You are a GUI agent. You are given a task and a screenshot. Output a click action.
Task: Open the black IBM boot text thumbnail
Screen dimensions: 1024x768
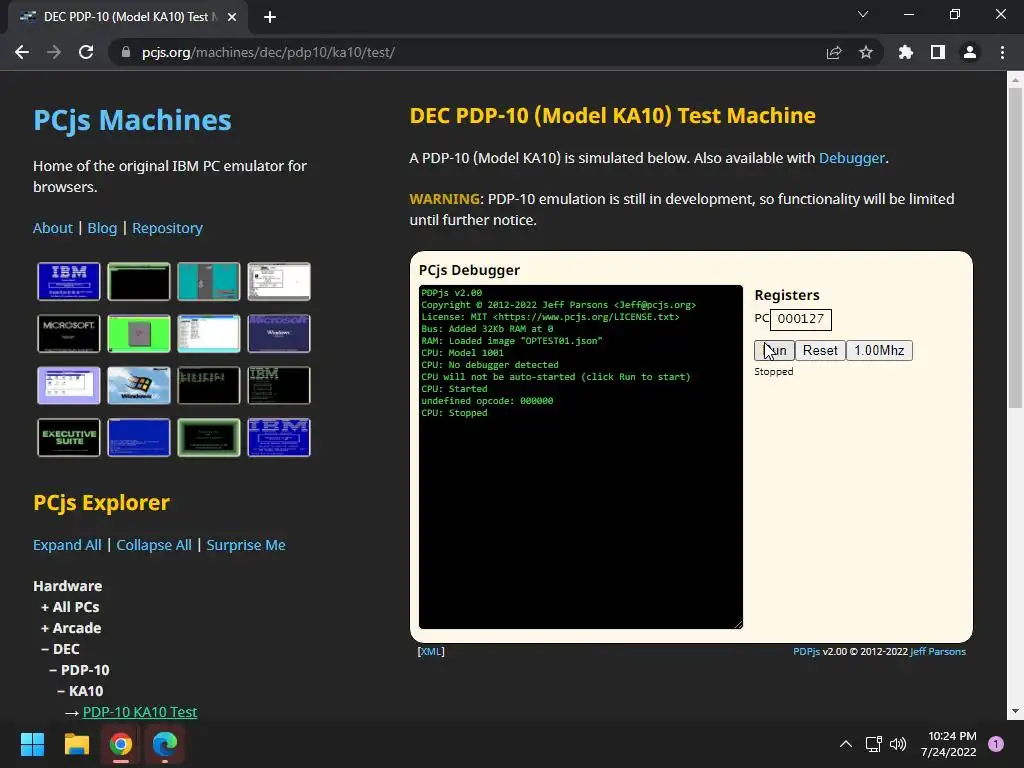tap(279, 385)
